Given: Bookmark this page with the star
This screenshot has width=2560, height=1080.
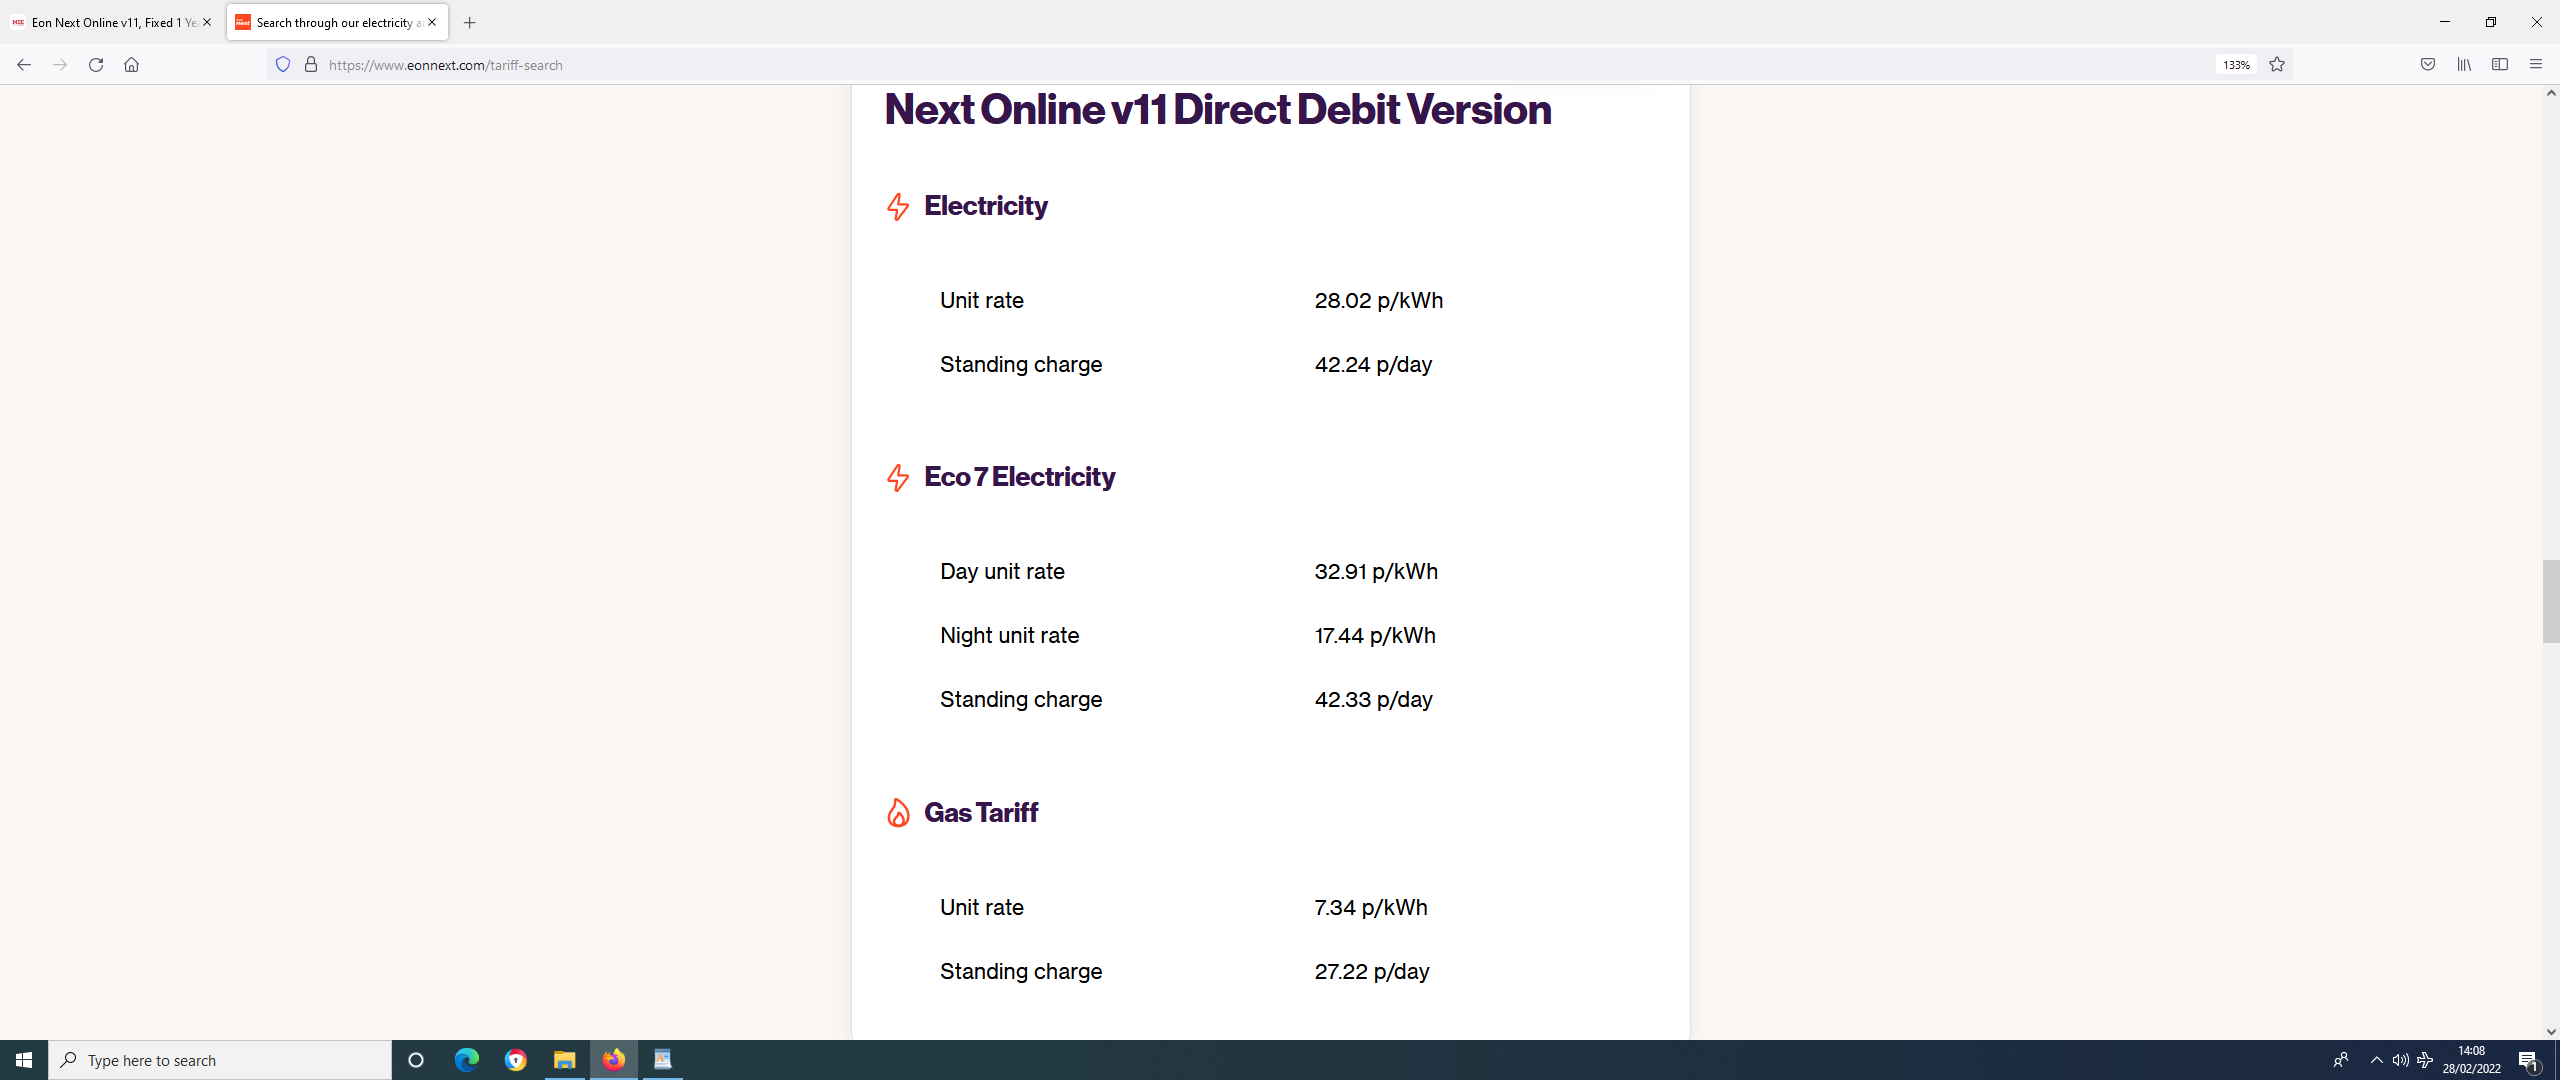Looking at the screenshot, I should (2277, 65).
